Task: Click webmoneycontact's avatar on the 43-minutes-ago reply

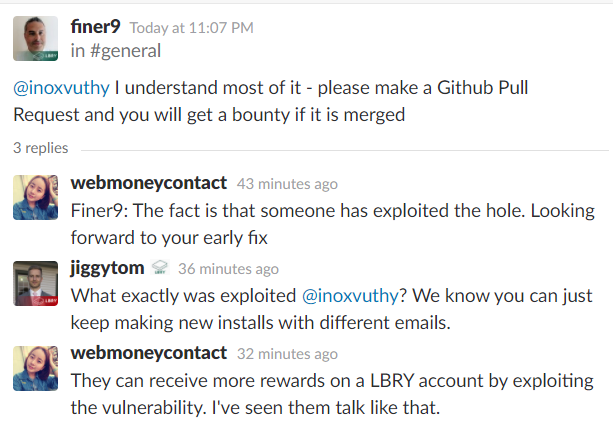Action: pyautogui.click(x=33, y=196)
